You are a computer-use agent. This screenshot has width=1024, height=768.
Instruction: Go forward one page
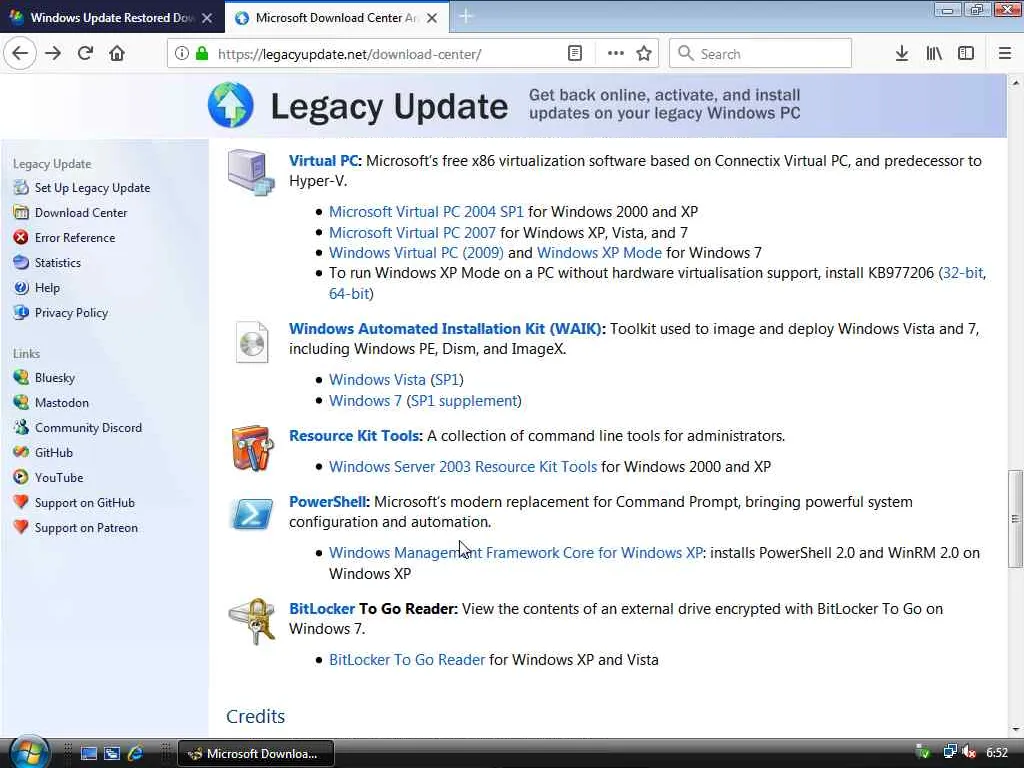click(53, 54)
